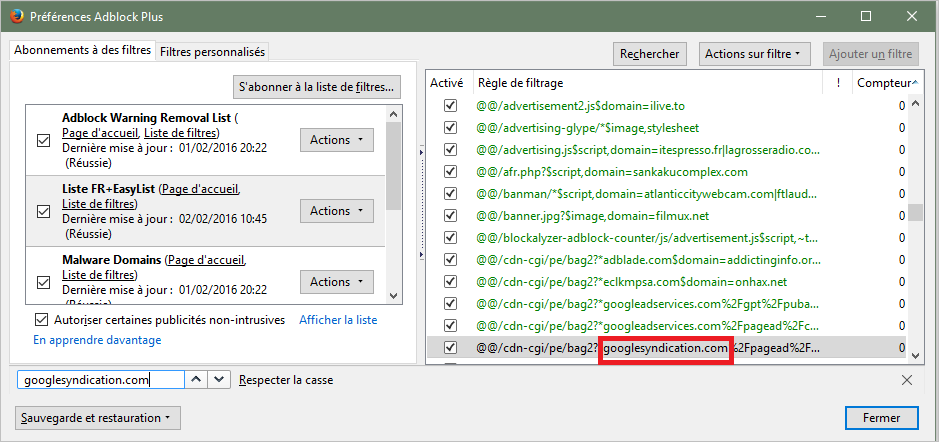The height and width of the screenshot is (442, 939).
Task: Click the search field containing googlesyndication.com
Action: click(x=100, y=380)
